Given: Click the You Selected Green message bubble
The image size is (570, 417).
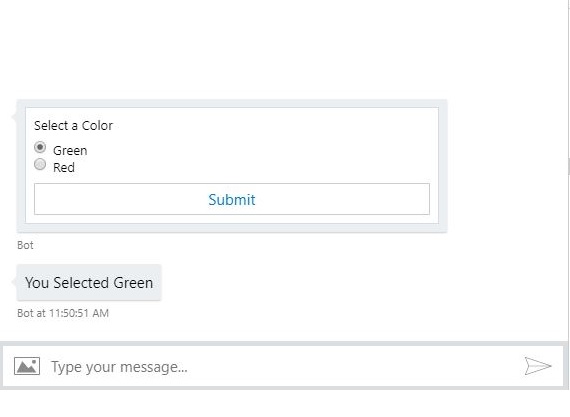Looking at the screenshot, I should pyautogui.click(x=89, y=282).
